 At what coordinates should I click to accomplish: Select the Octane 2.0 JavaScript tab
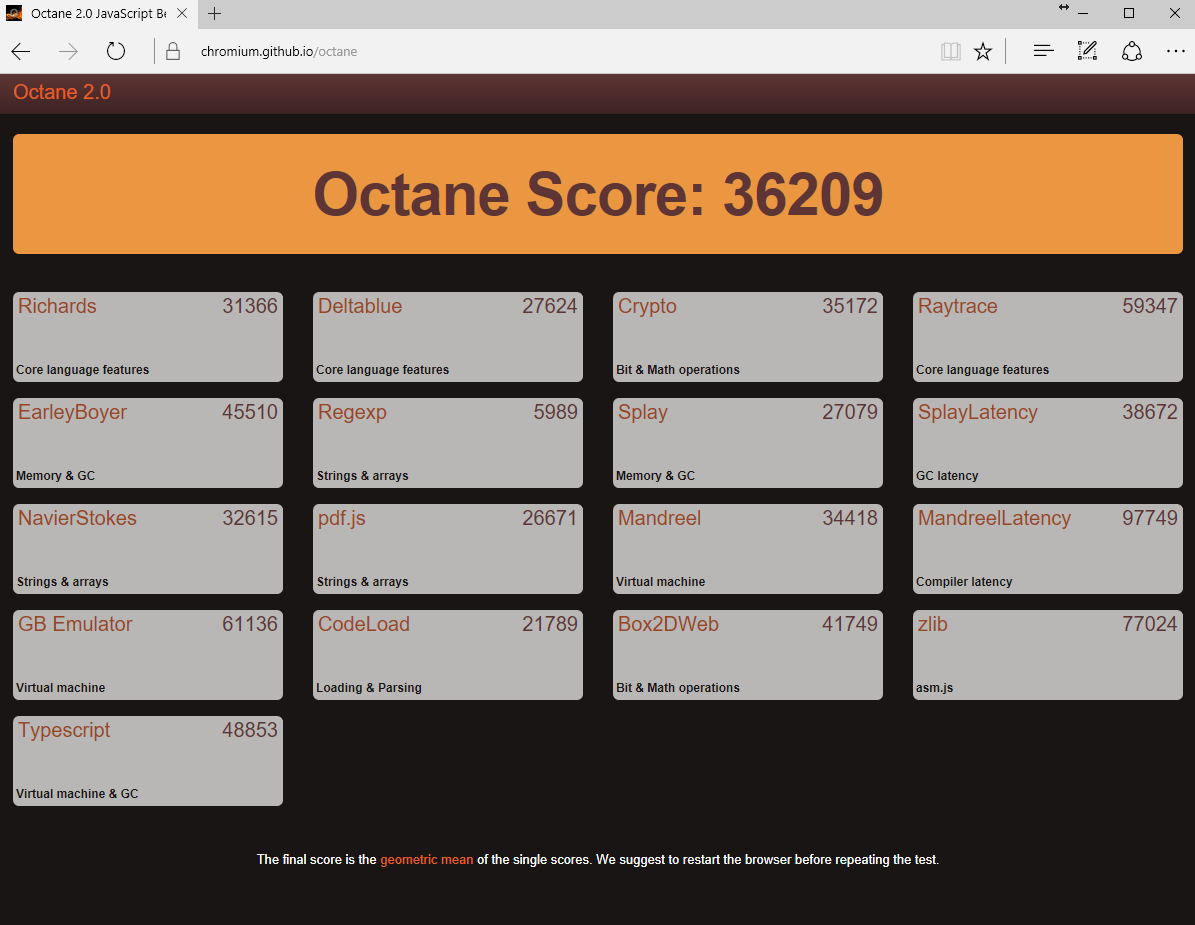click(x=98, y=14)
